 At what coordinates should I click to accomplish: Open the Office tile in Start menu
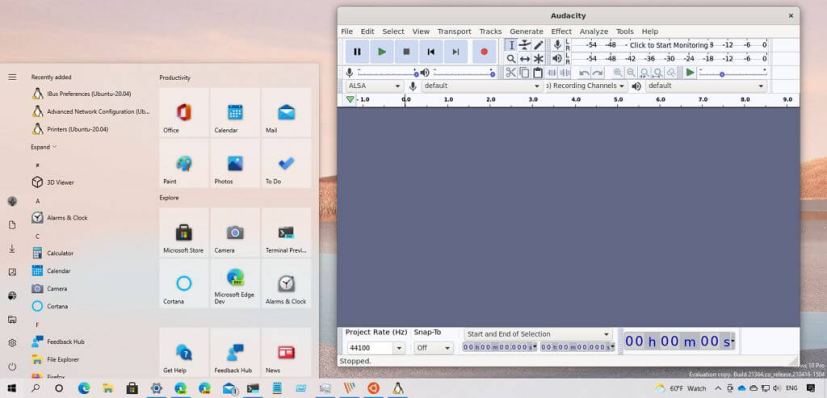click(x=184, y=112)
